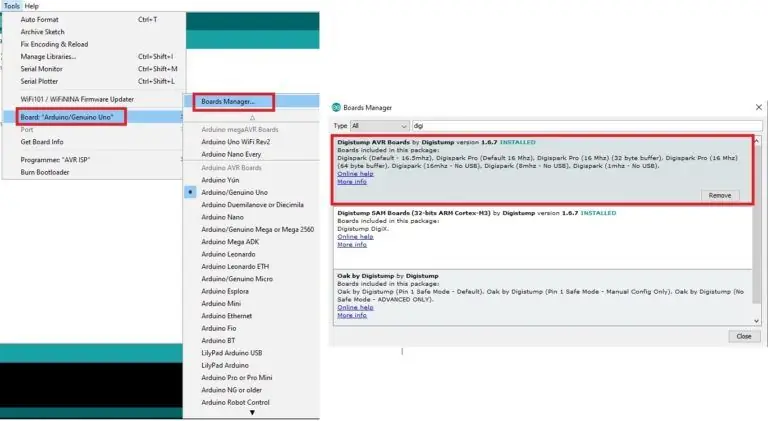This screenshot has height=421, width=768.
Task: Open Online help for Oak by Digistump
Action: 356,307
